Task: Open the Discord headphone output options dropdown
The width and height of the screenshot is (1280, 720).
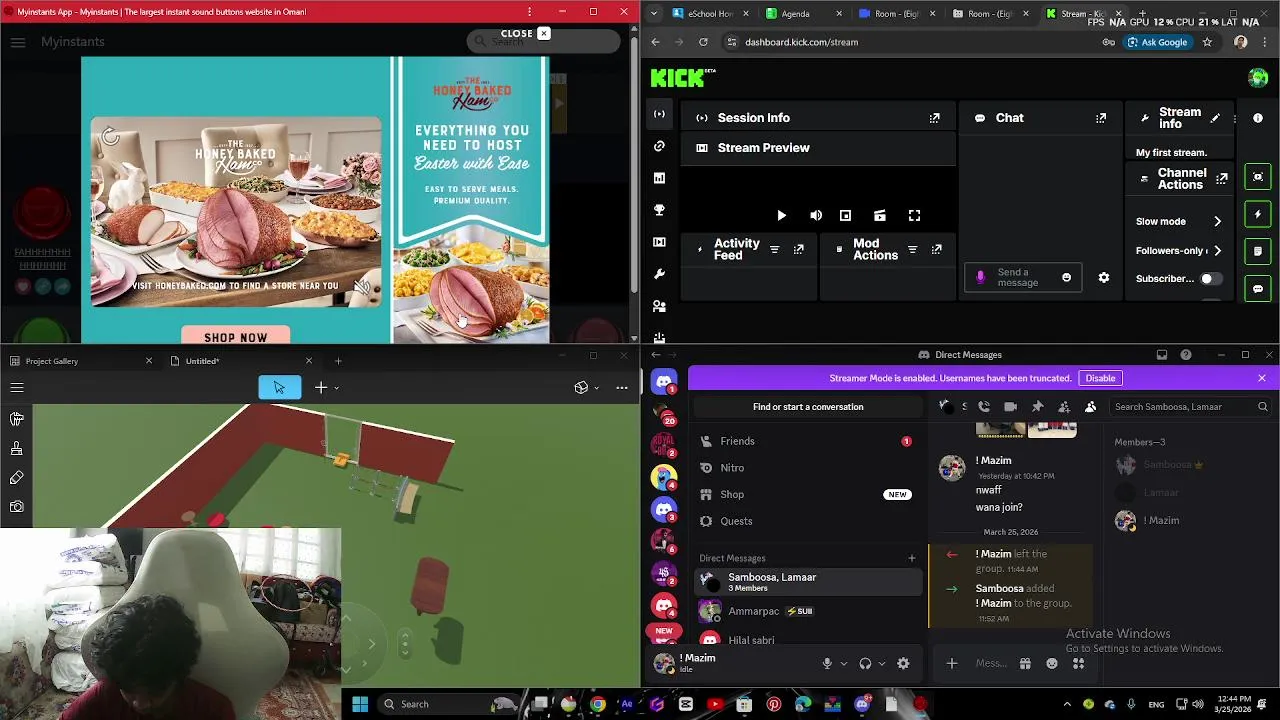Action: [x=881, y=664]
